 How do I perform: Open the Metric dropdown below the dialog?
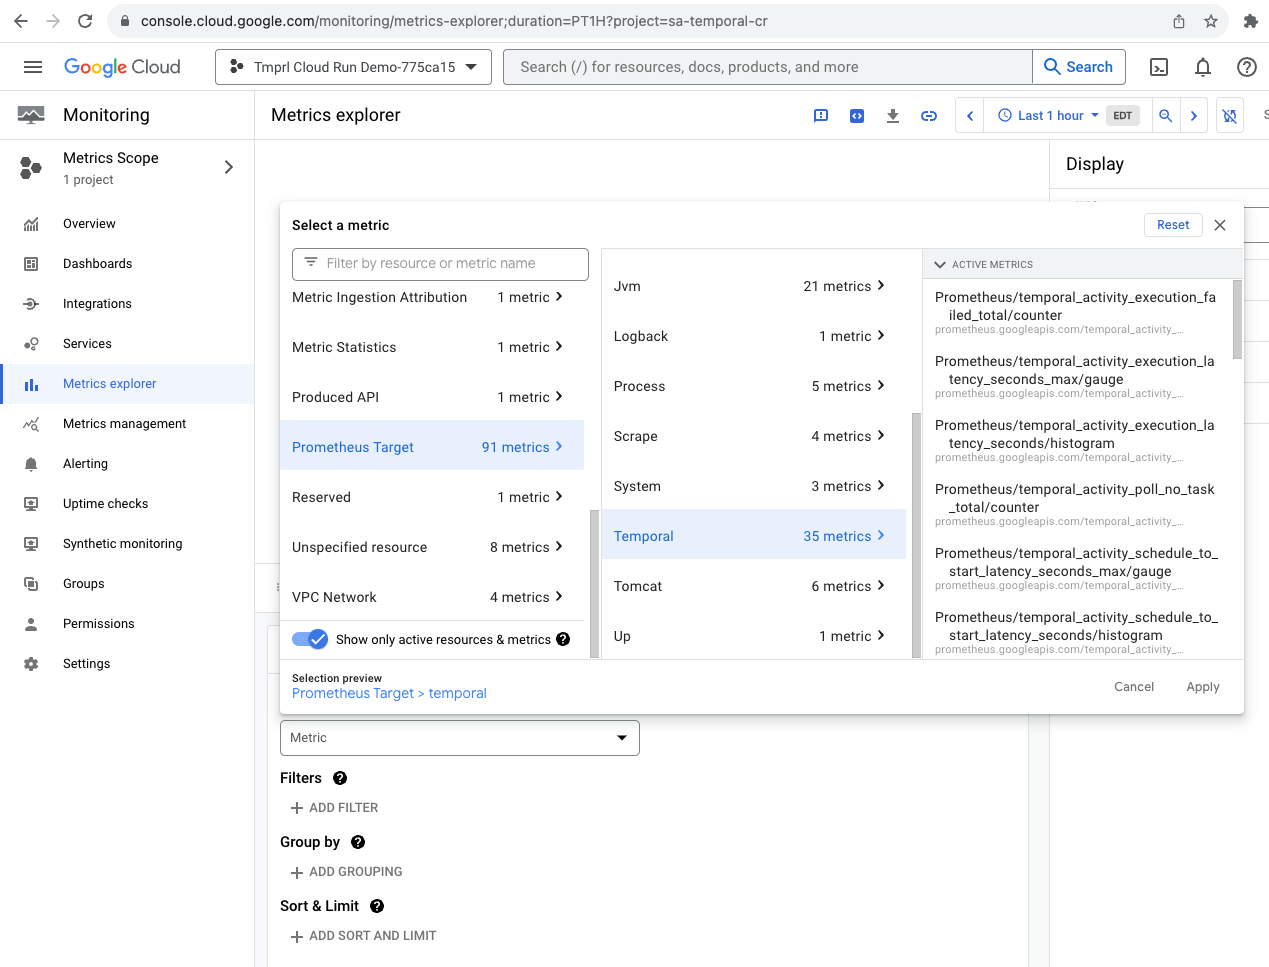pos(460,738)
